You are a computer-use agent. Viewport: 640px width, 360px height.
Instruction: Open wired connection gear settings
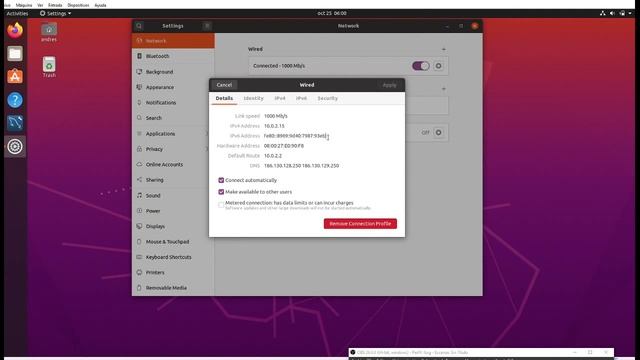[438, 66]
